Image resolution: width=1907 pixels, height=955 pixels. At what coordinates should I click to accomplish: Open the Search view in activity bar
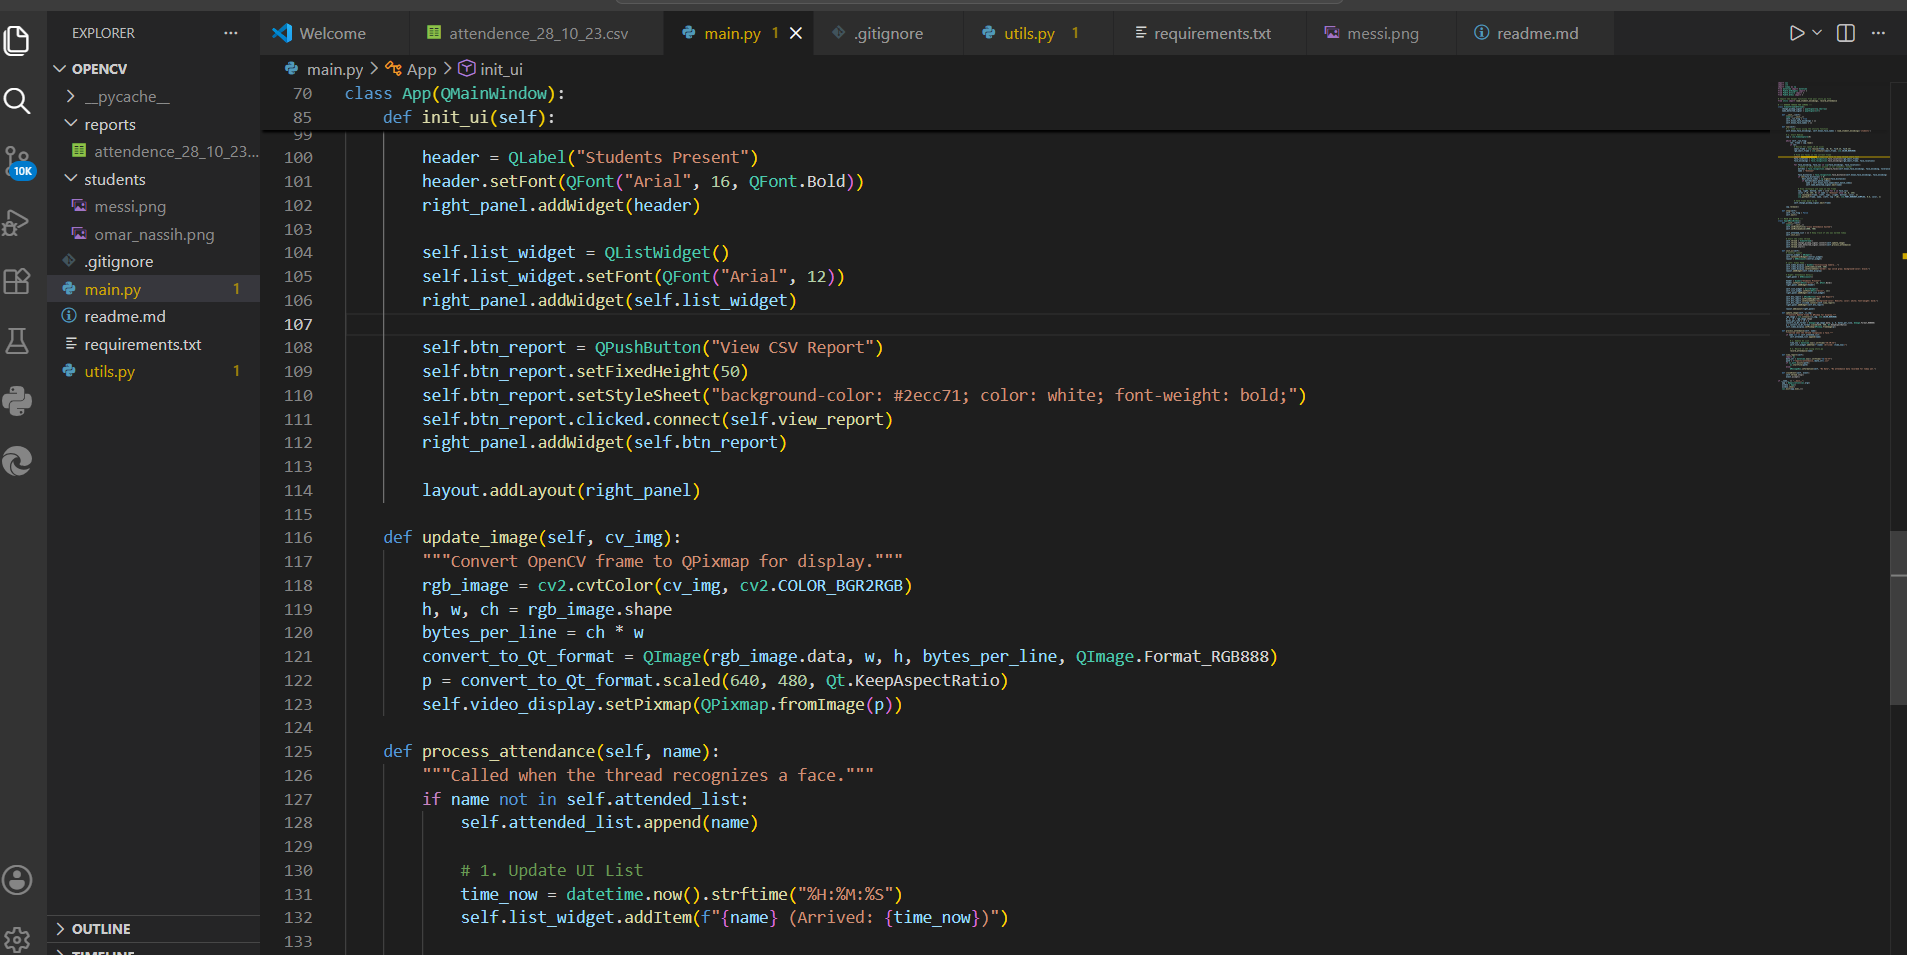click(17, 101)
